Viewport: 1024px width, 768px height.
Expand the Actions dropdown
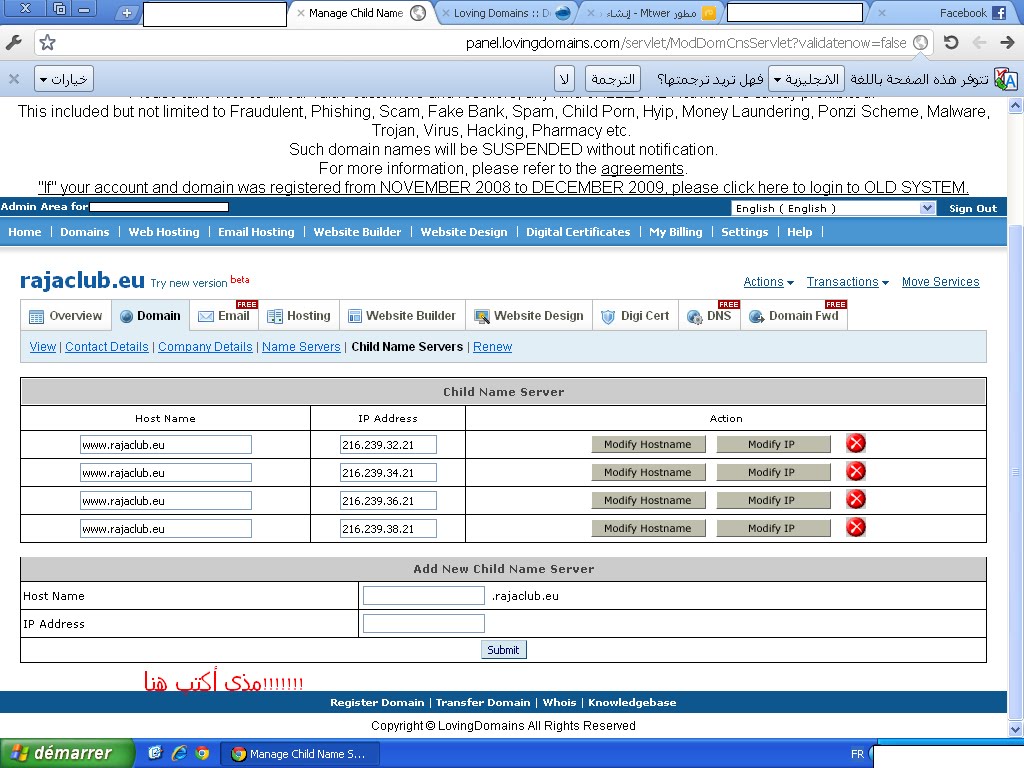(769, 282)
